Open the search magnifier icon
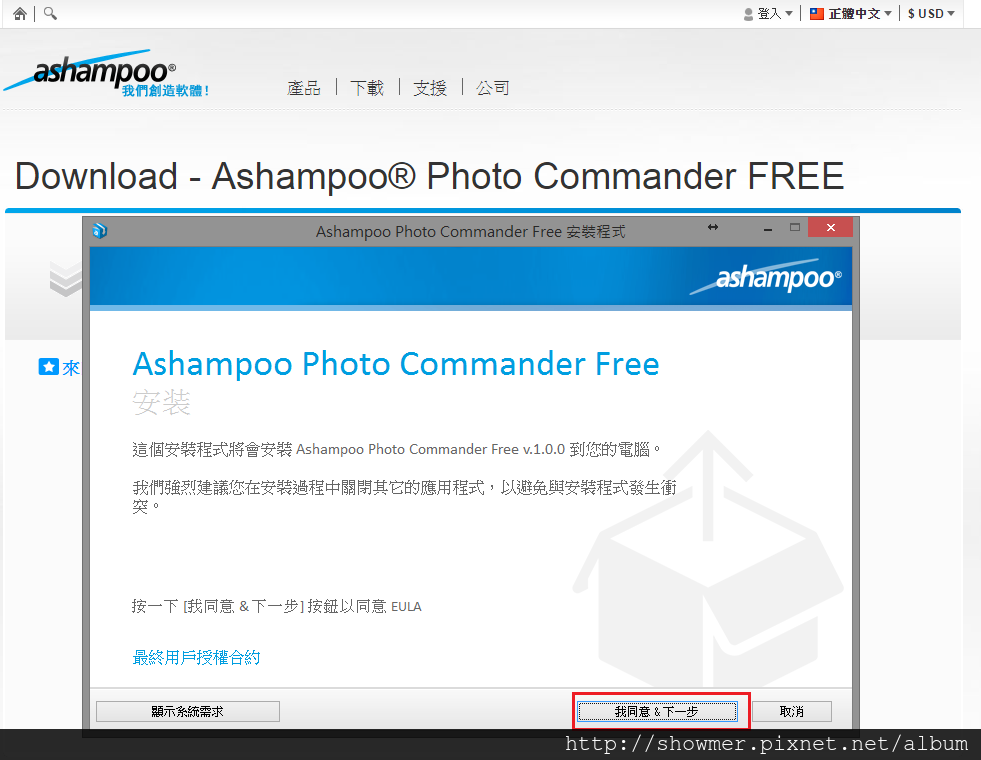The height and width of the screenshot is (760, 981). tap(50, 14)
